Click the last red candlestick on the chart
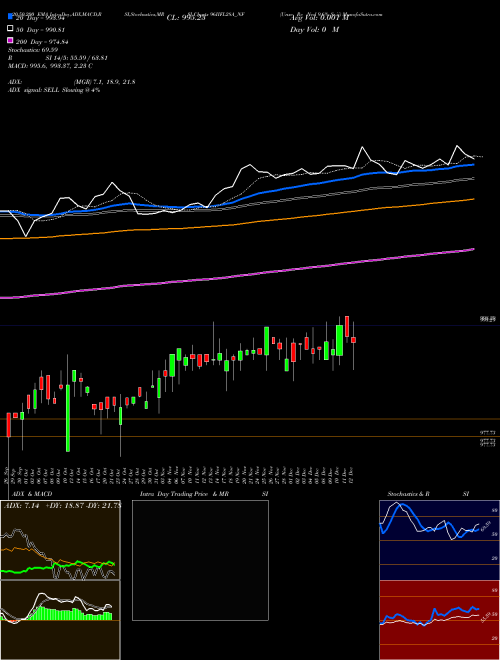The width and height of the screenshot is (500, 660). point(354,340)
